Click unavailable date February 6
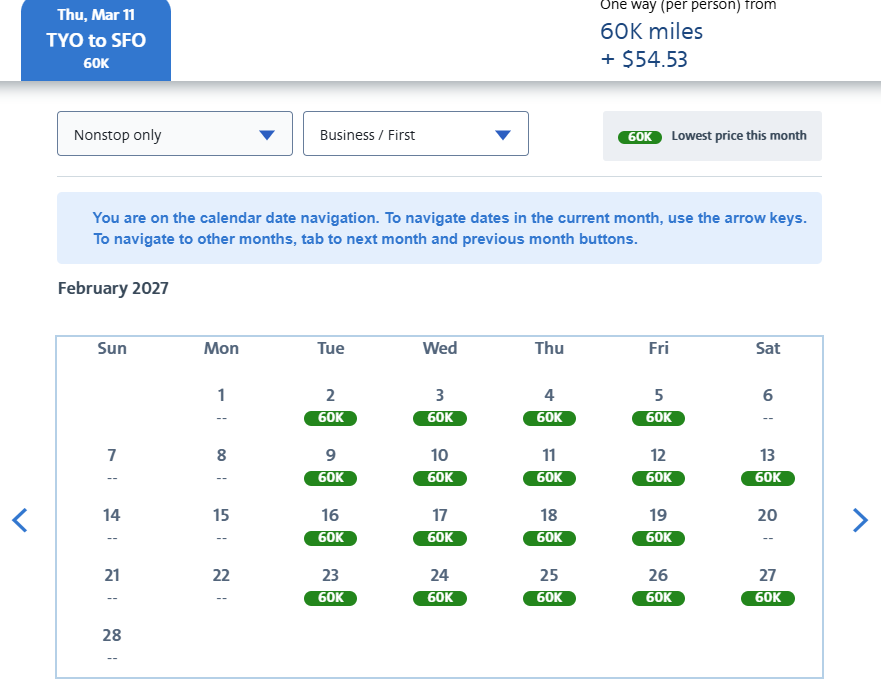 768,405
